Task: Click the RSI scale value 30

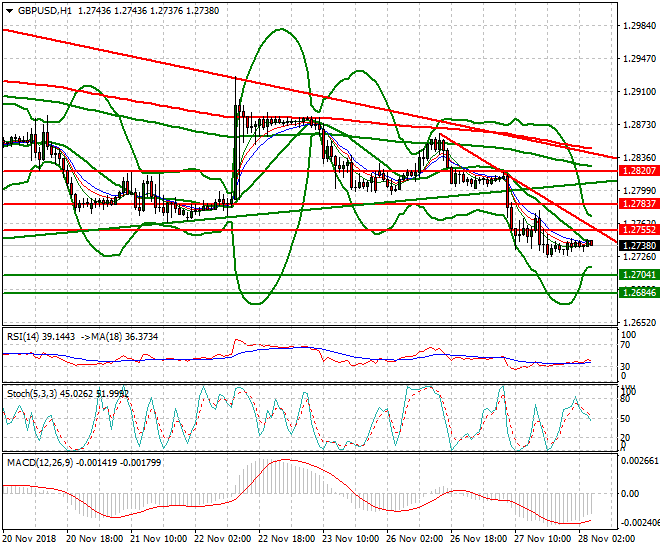Action: (625, 367)
